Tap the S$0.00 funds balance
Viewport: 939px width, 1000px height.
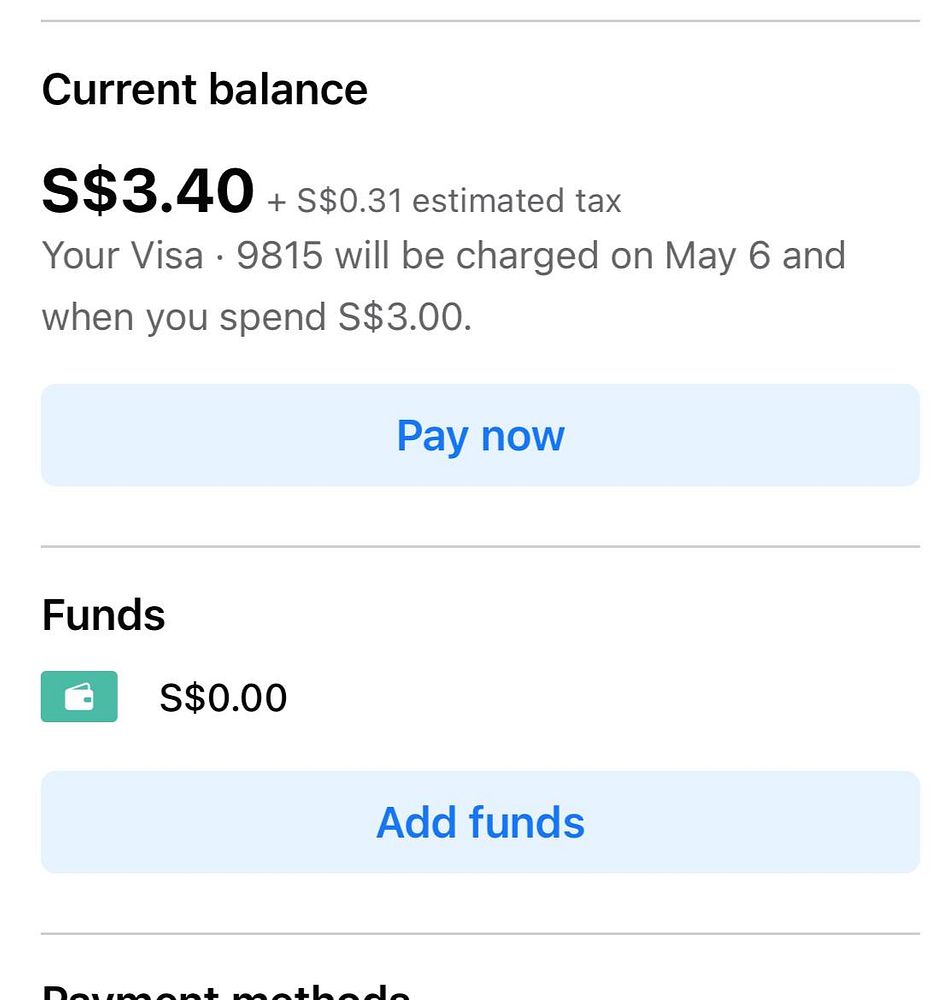click(223, 698)
